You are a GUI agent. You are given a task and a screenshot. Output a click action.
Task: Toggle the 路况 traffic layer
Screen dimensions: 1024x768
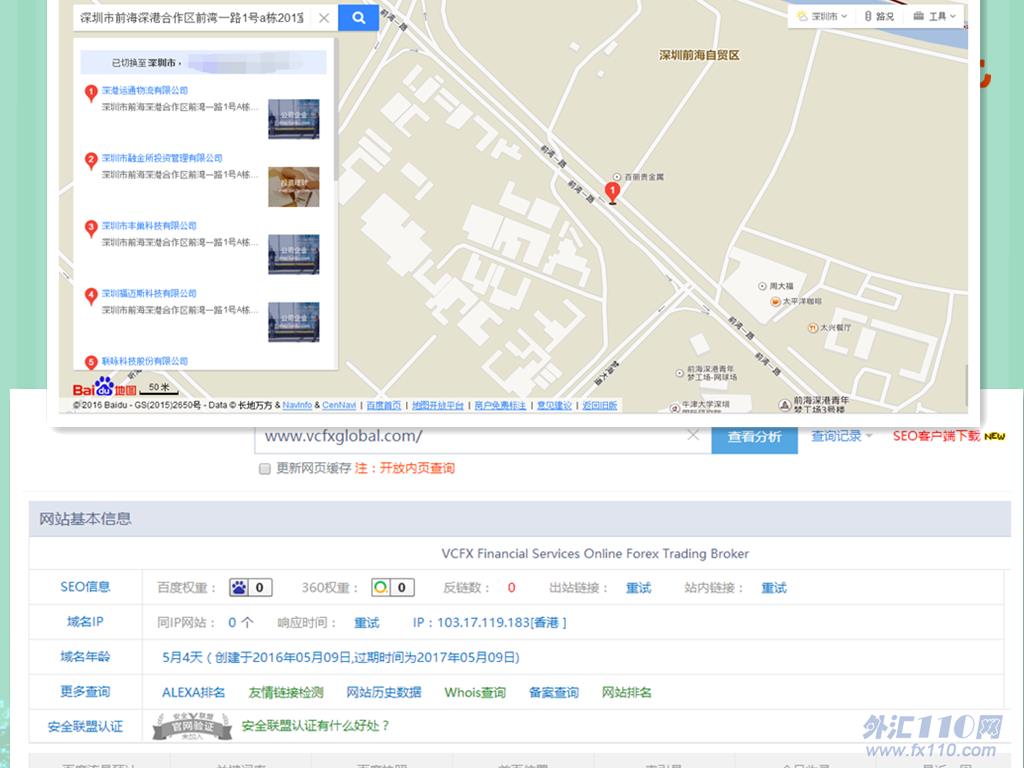pyautogui.click(x=879, y=16)
